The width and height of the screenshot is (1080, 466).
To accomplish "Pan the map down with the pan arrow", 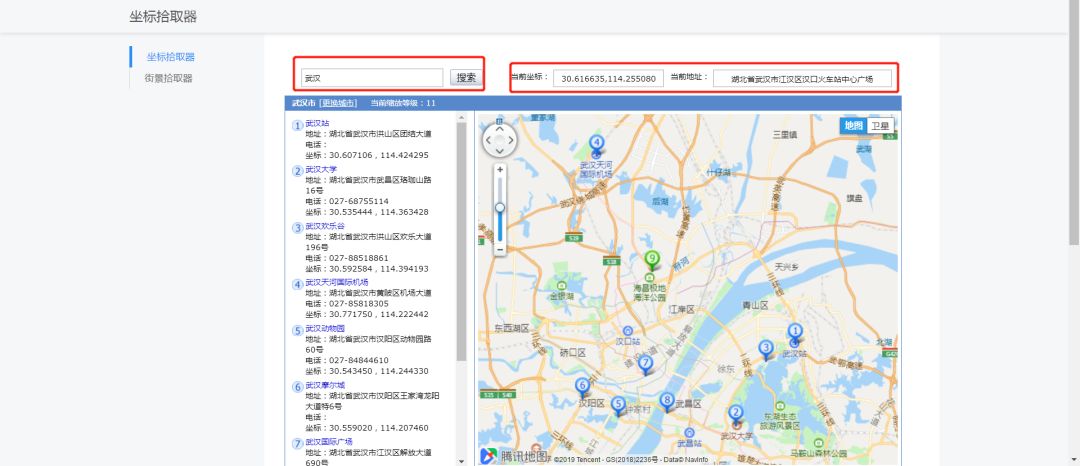I will [500, 153].
